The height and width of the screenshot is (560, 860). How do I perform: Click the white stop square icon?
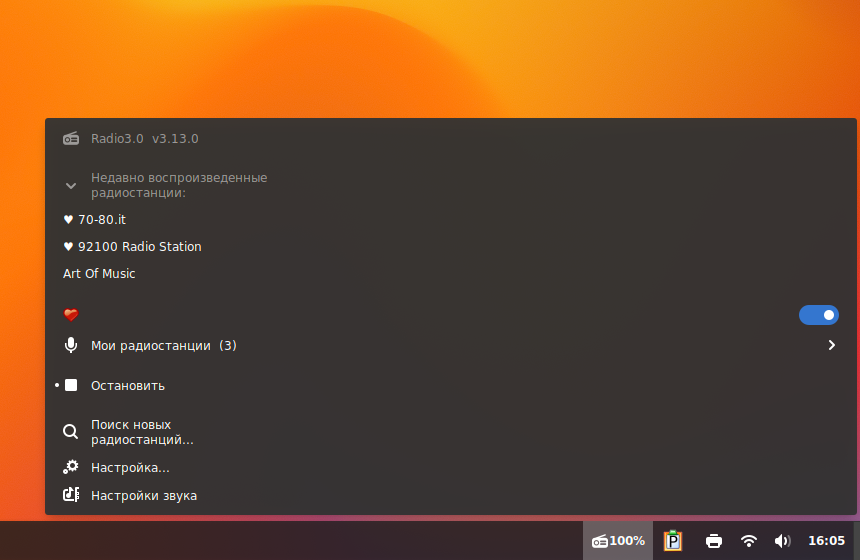(71, 385)
